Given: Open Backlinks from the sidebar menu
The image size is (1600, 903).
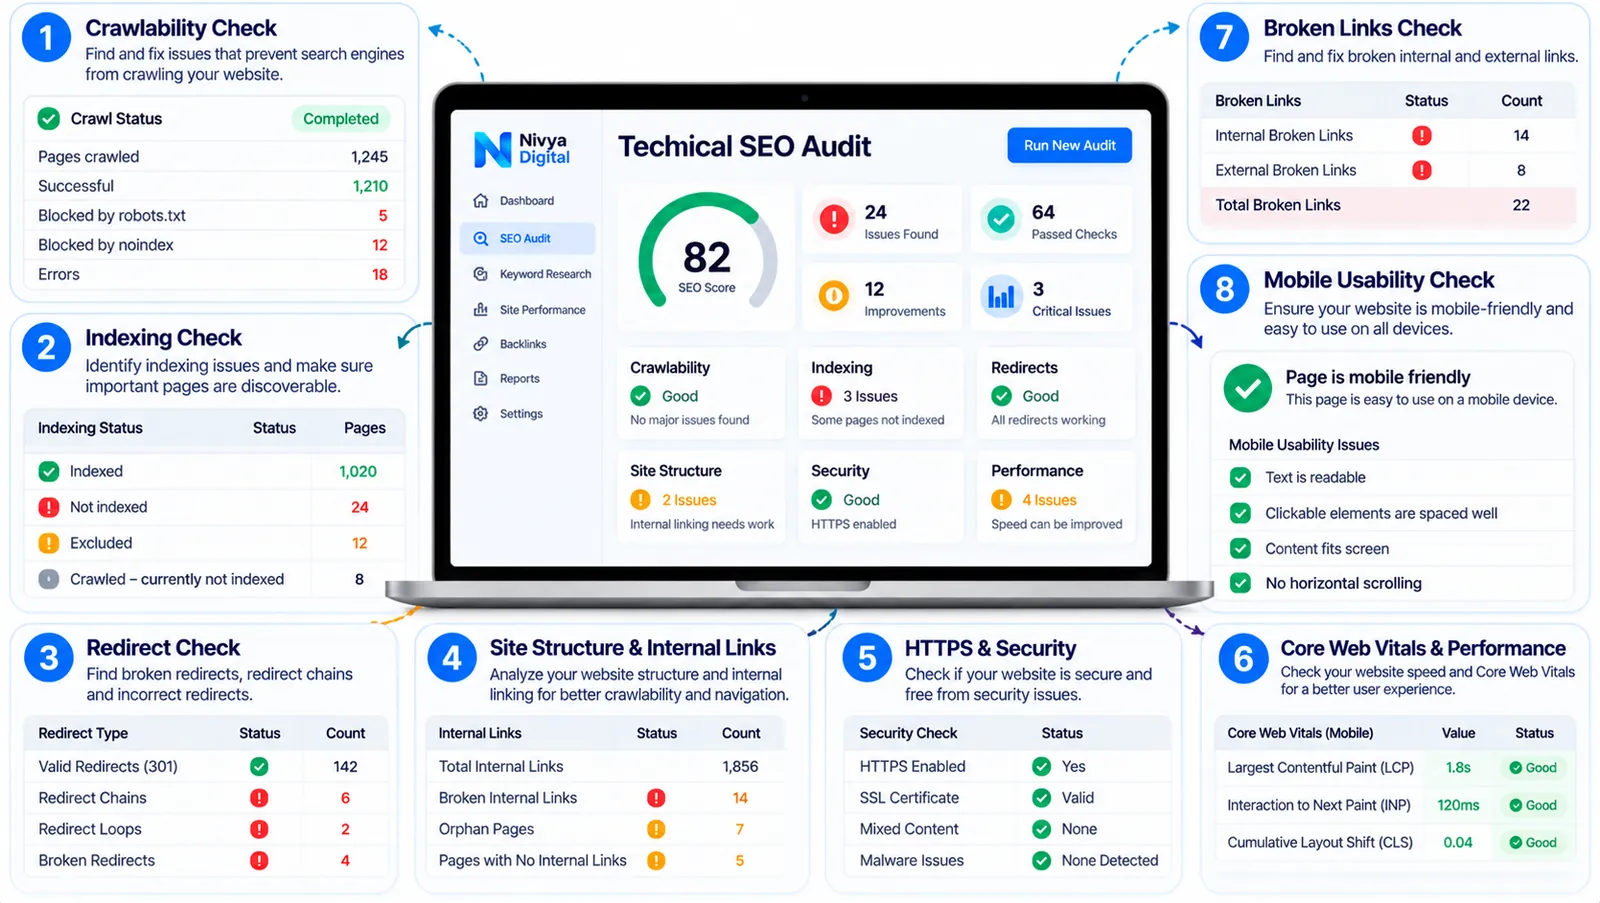Looking at the screenshot, I should coord(528,344).
